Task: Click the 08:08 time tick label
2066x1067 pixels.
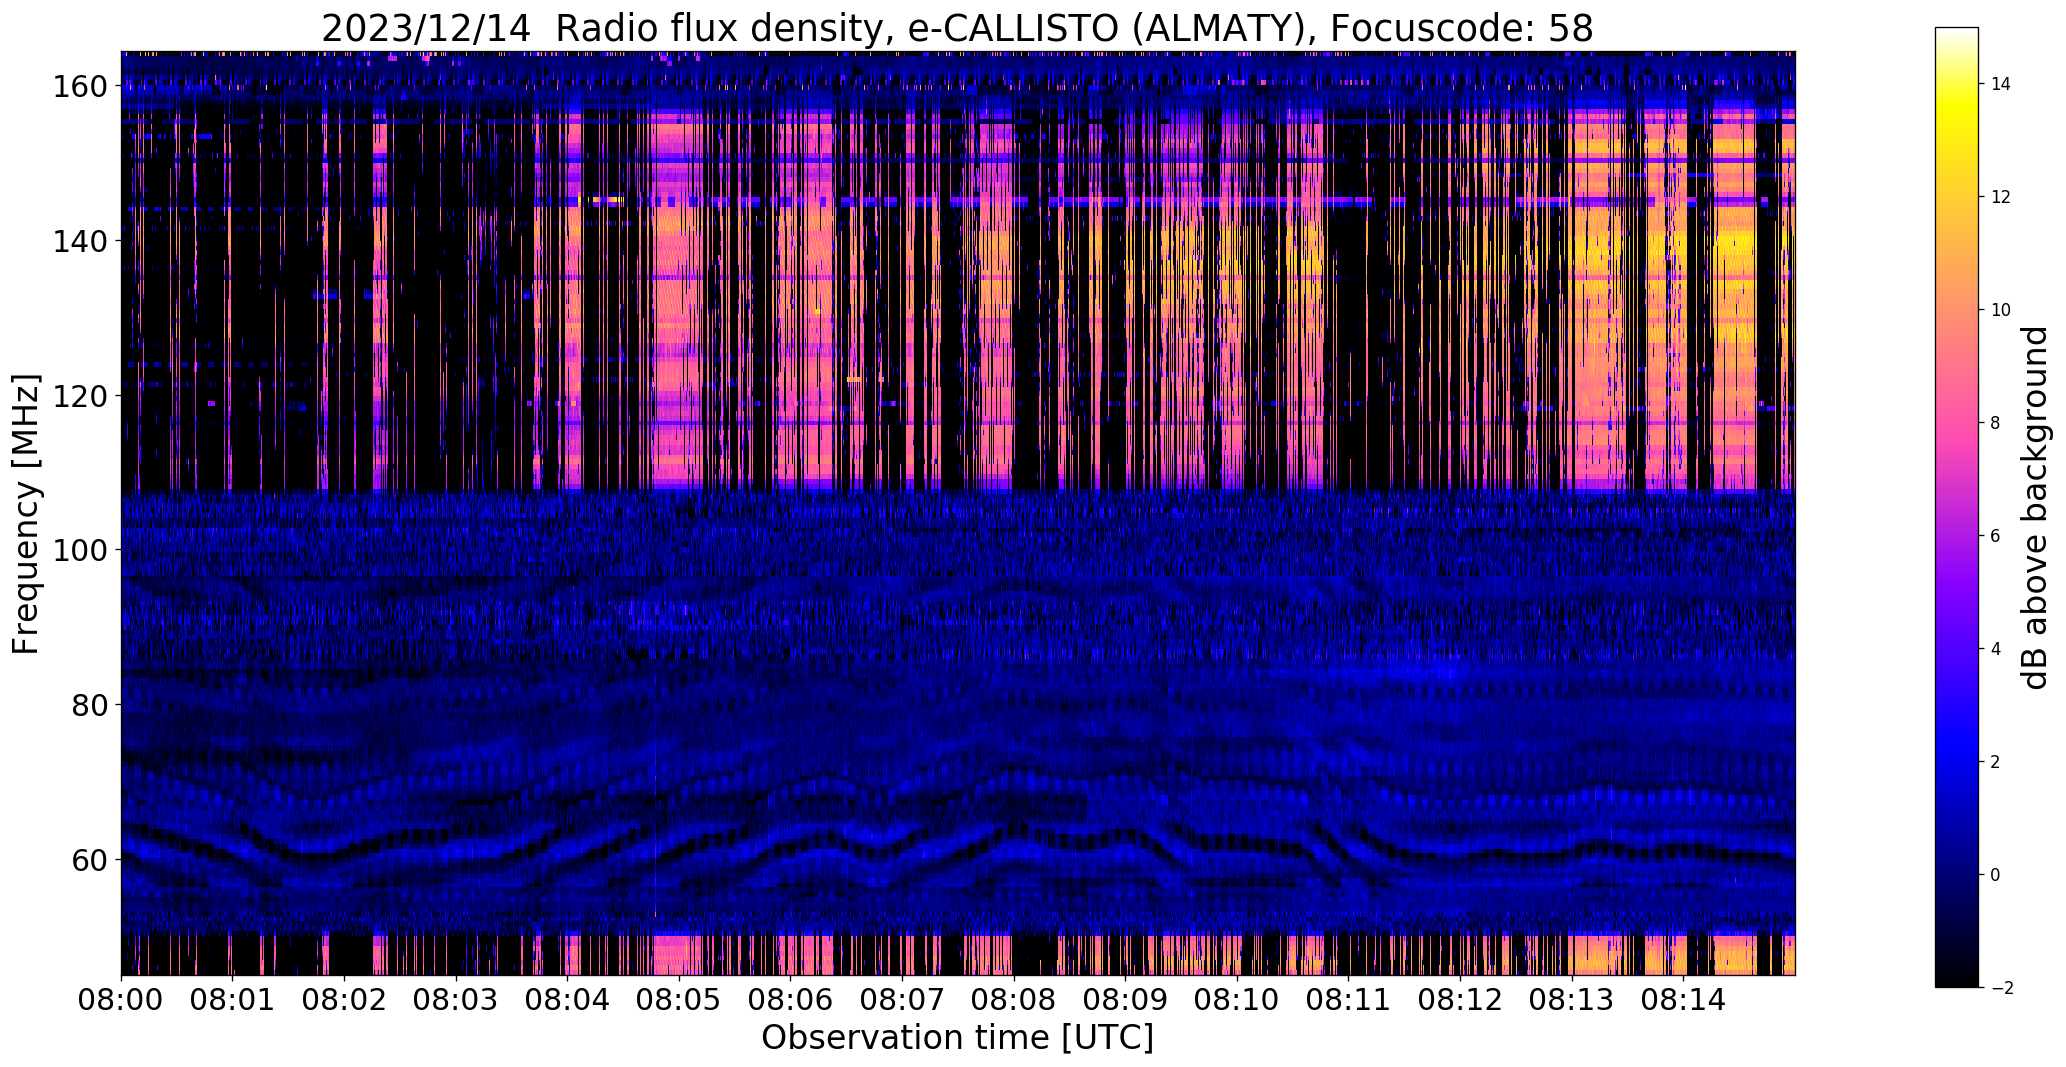Action: (1014, 999)
